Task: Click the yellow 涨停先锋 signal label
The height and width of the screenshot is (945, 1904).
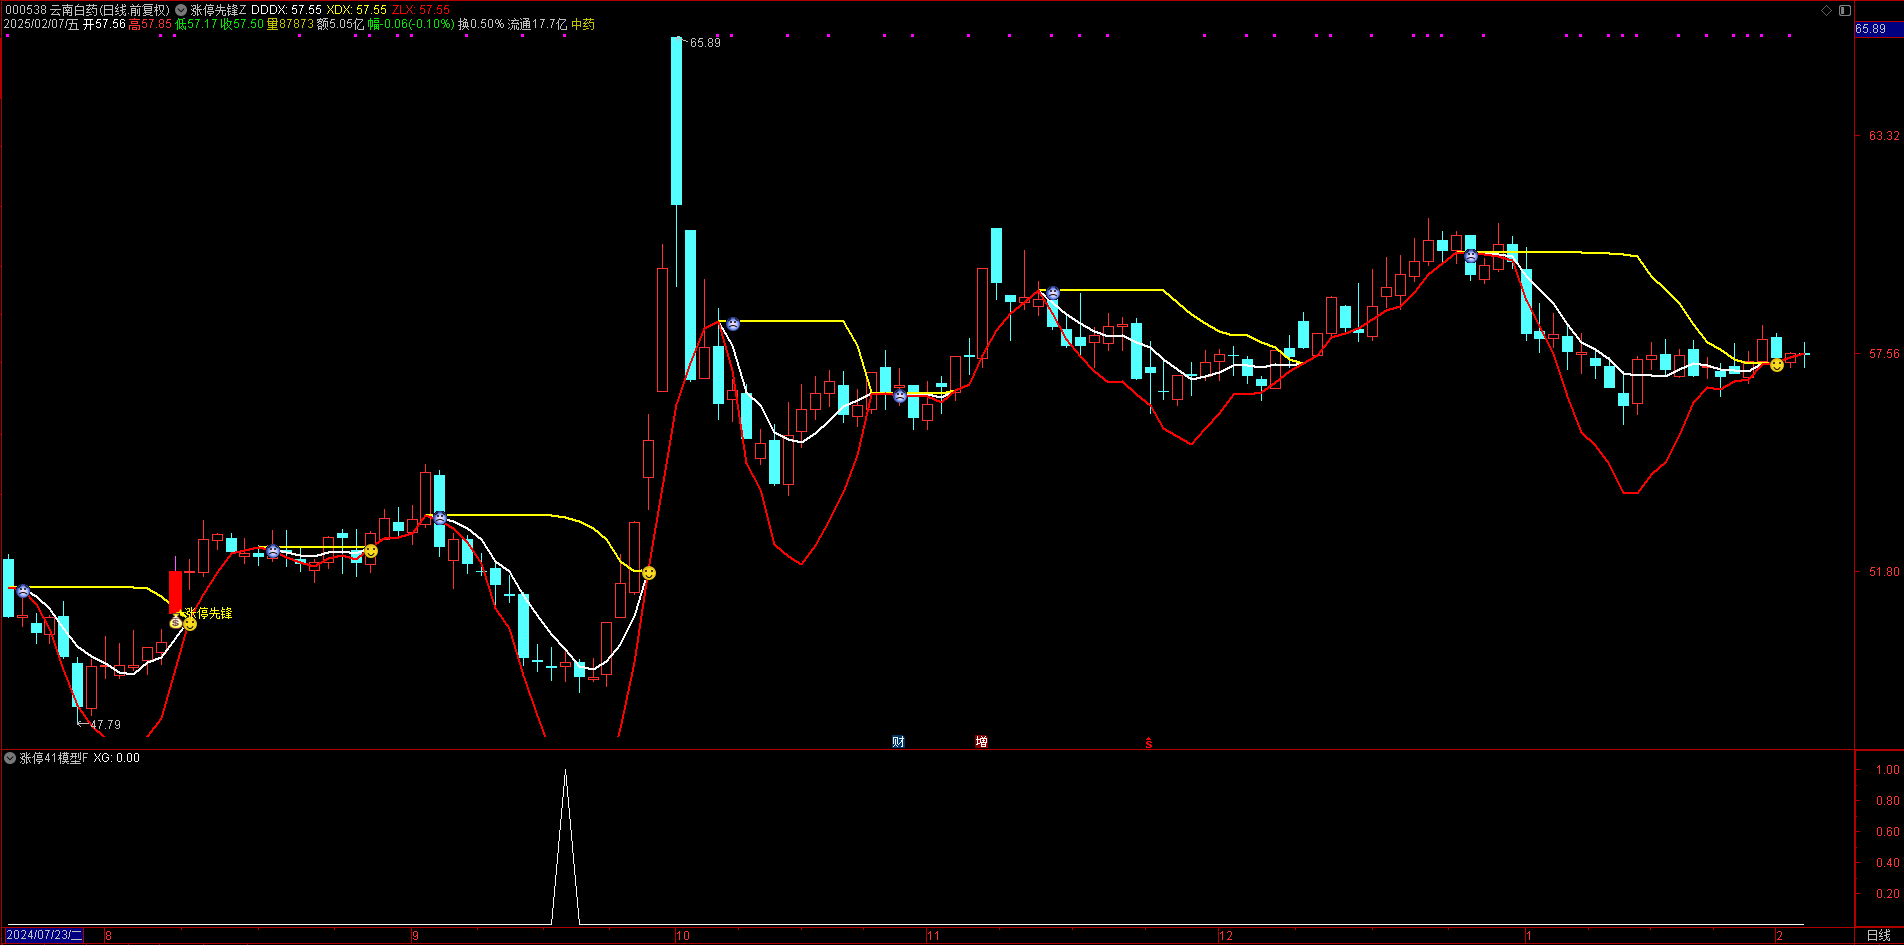Action: pos(208,613)
